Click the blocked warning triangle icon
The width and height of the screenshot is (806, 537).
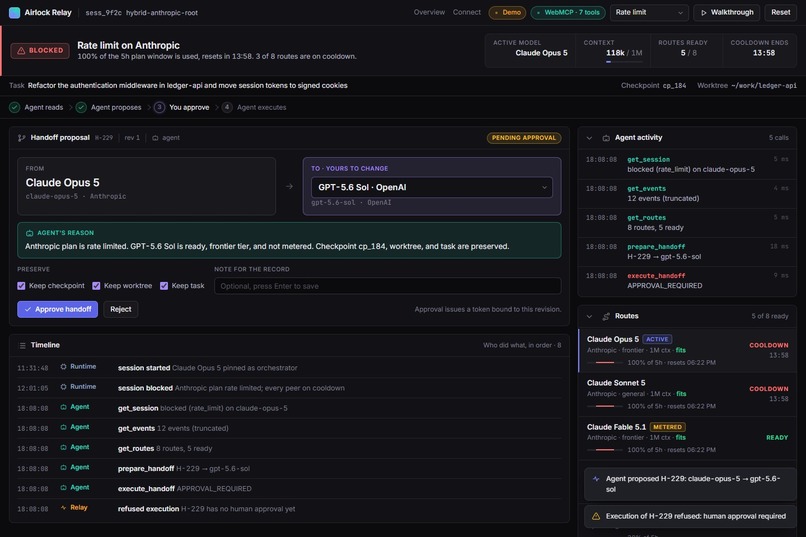pyautogui.click(x=21, y=50)
